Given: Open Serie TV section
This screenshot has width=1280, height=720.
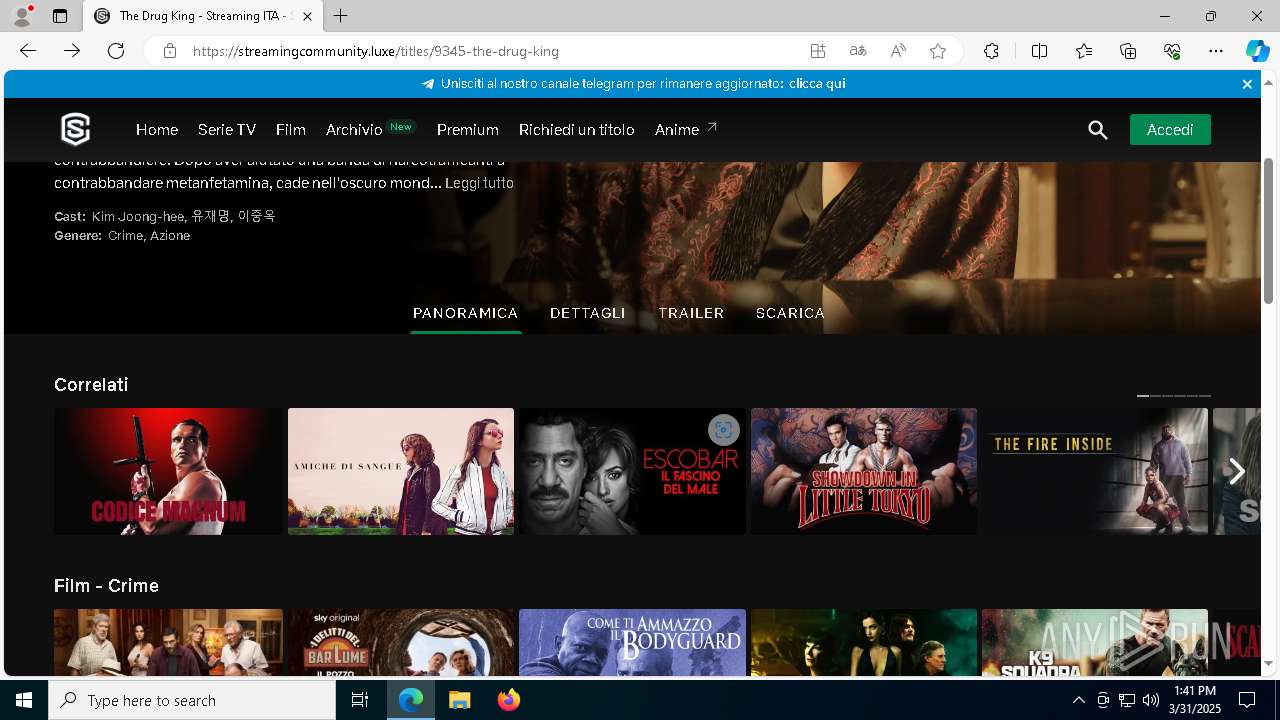Looking at the screenshot, I should [x=227, y=130].
